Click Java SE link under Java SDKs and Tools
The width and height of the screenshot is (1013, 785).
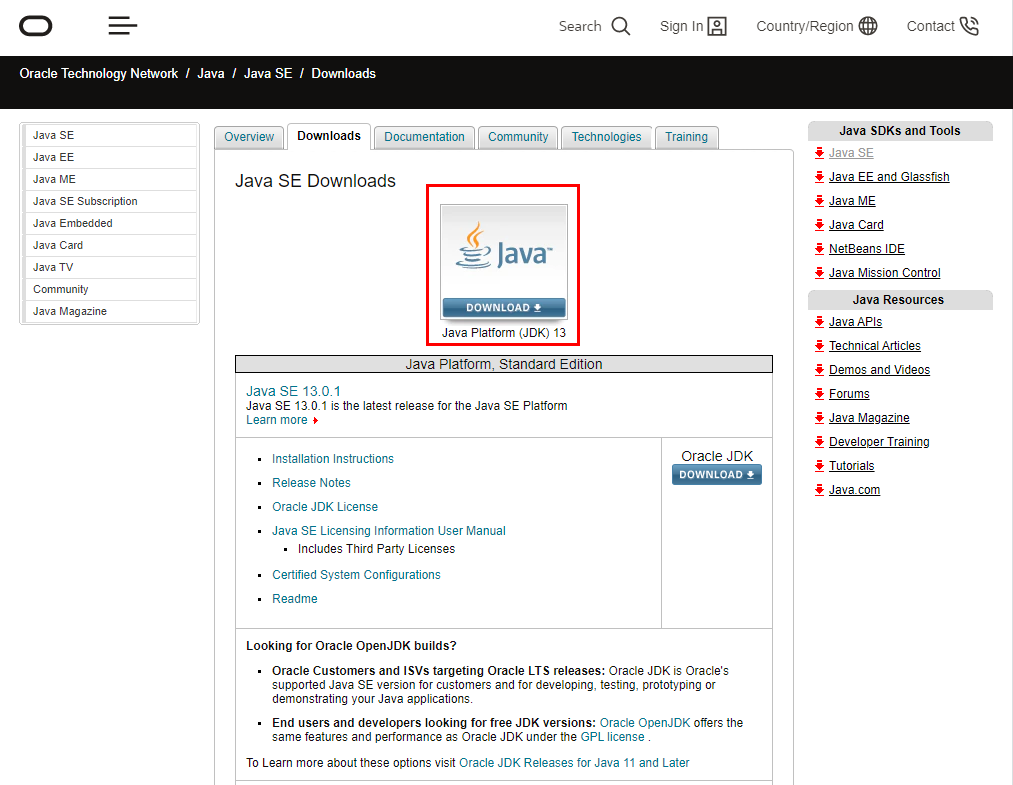[x=851, y=153]
